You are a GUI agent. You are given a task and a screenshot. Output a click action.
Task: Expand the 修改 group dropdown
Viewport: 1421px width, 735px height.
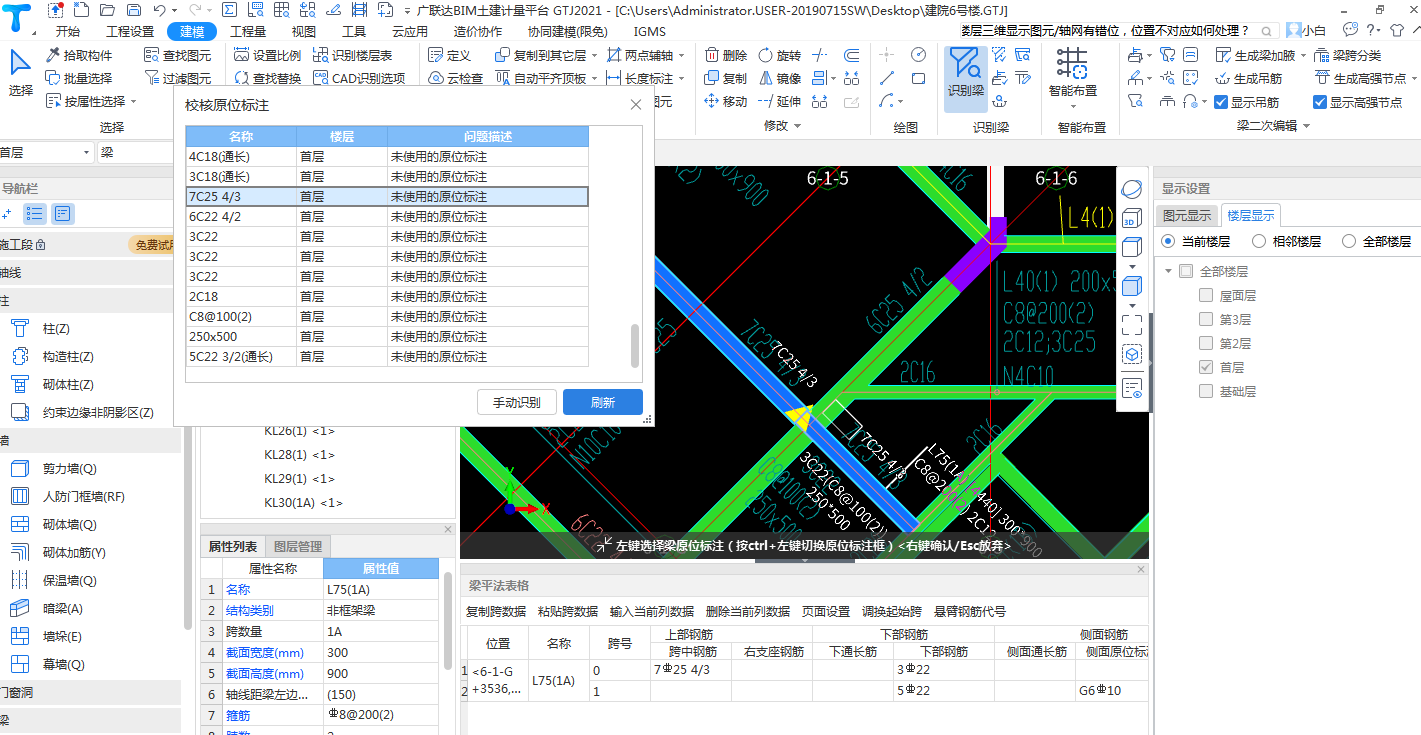tap(797, 126)
